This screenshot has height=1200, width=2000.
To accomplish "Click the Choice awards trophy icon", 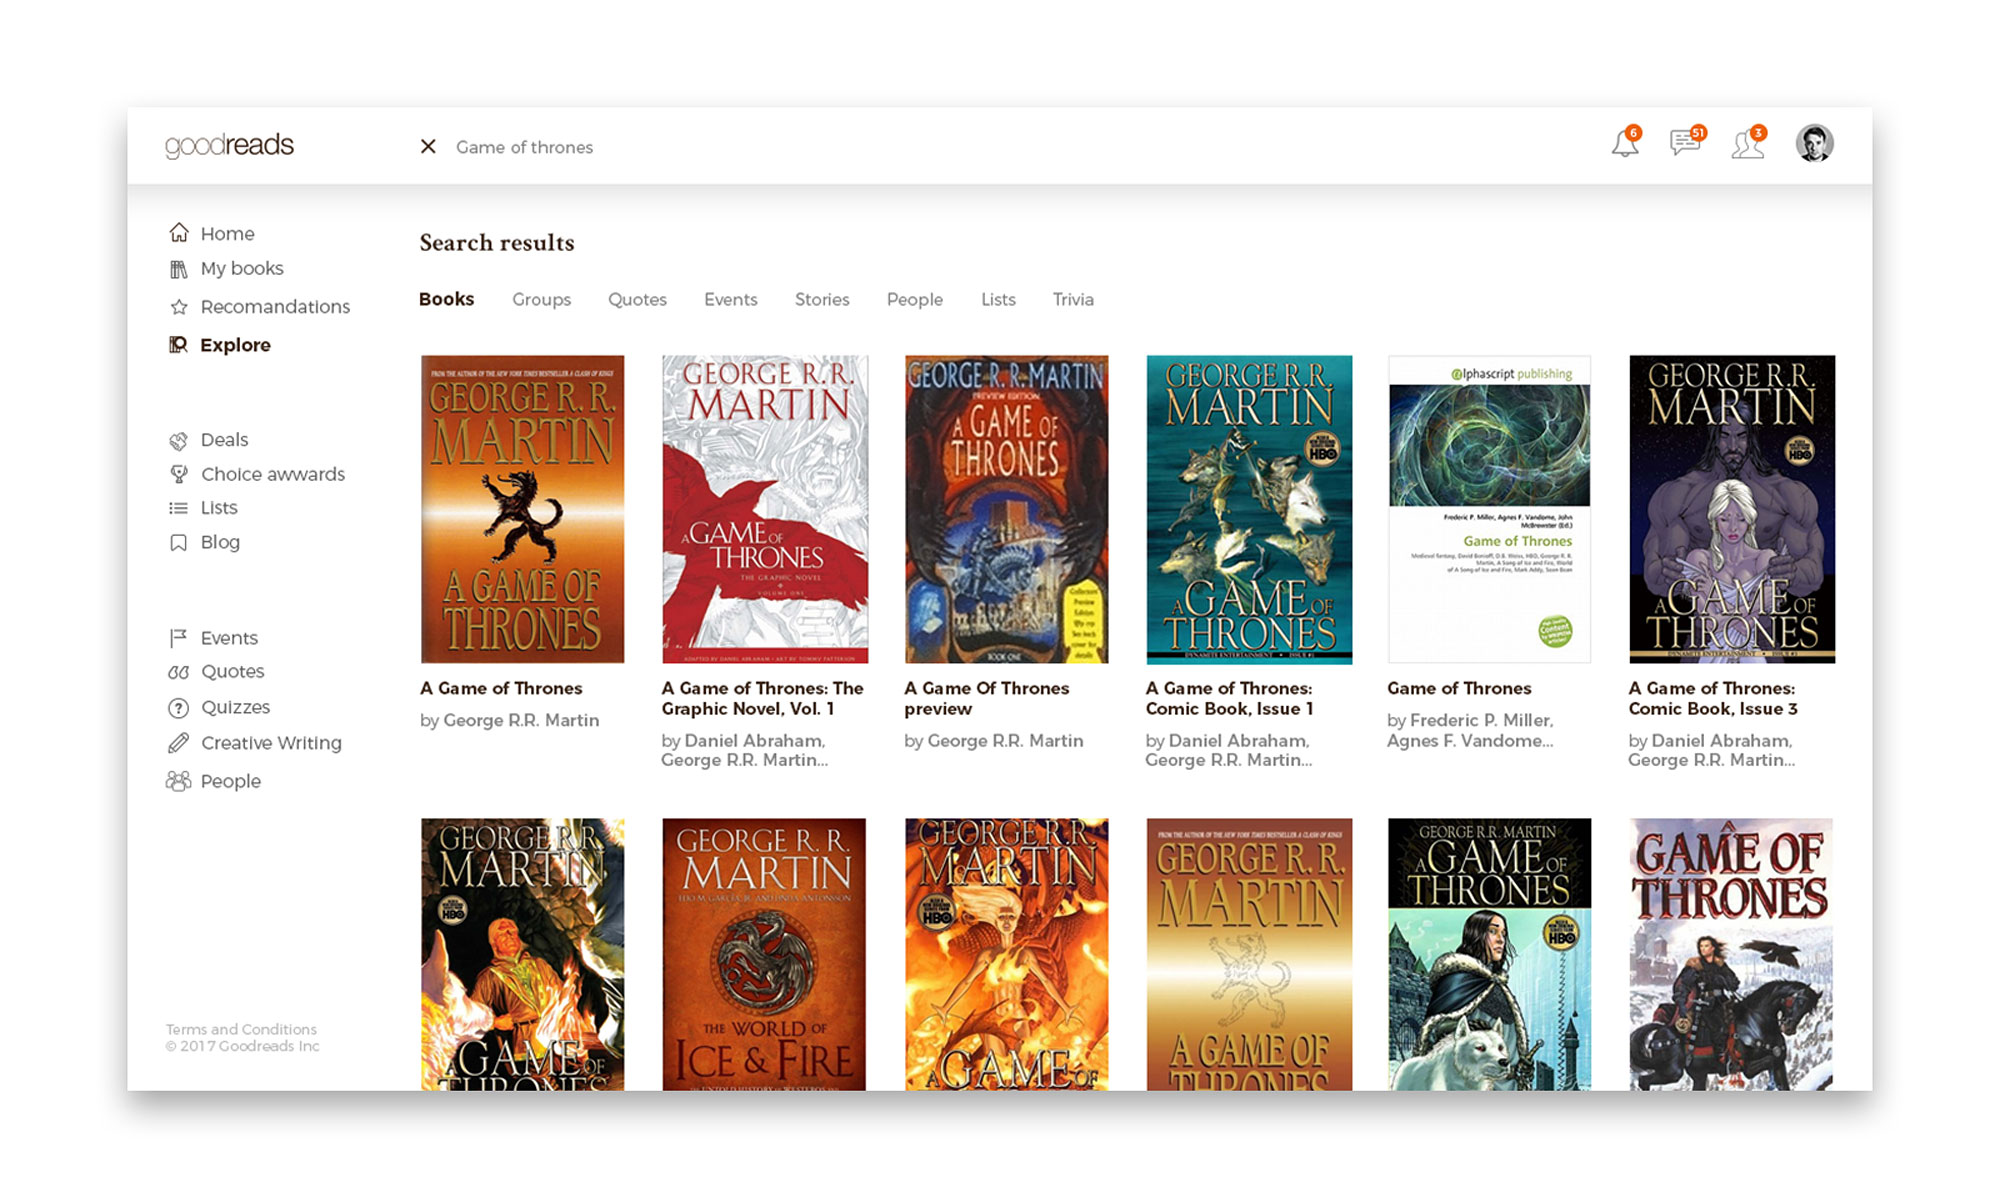I will click(179, 474).
